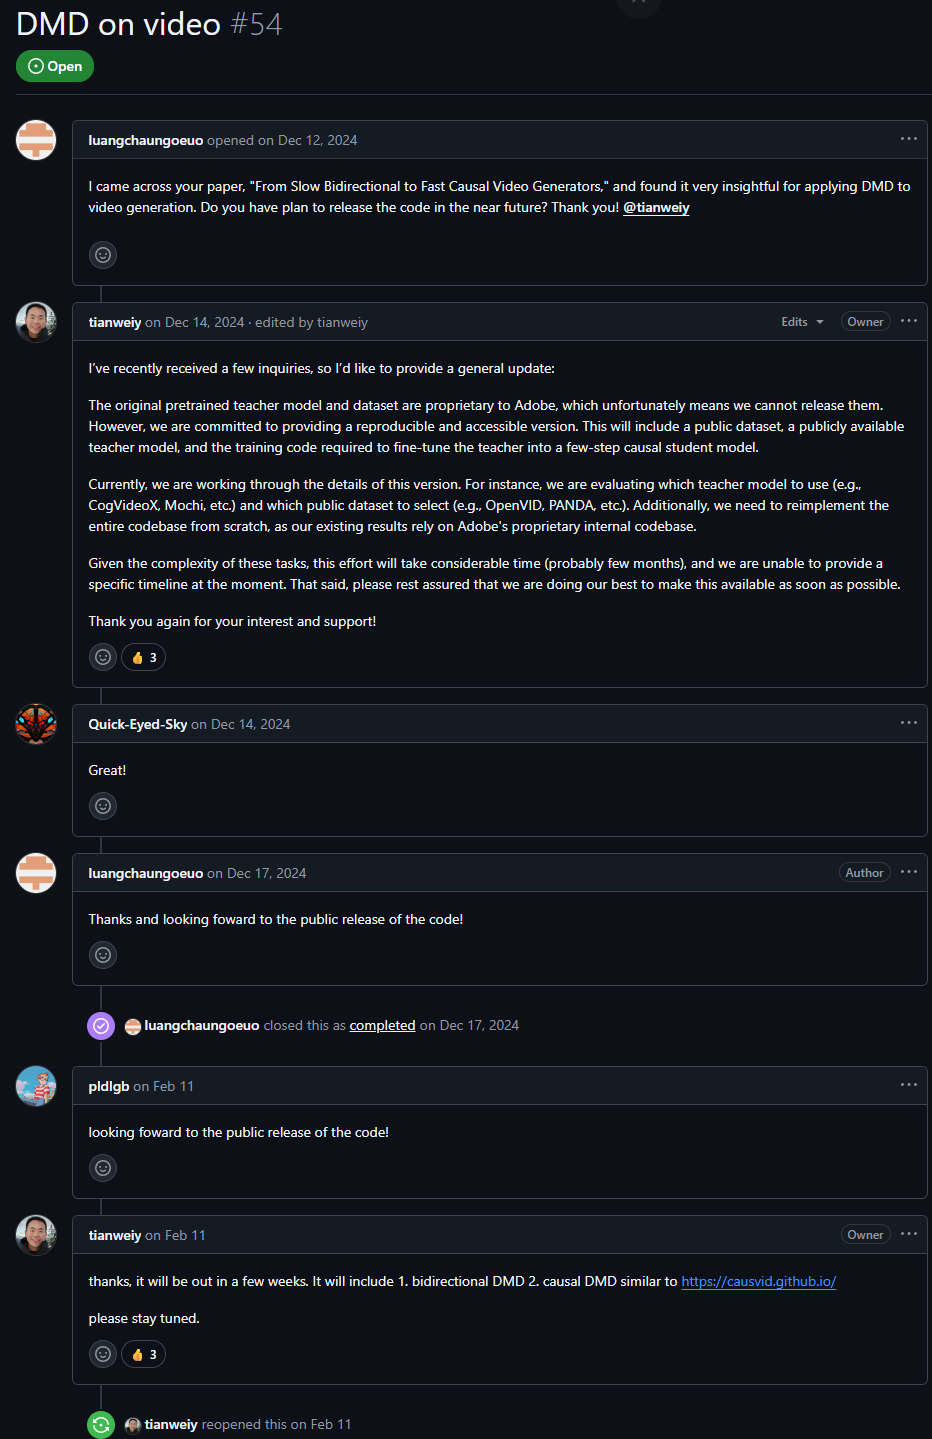Open three-dot menu on pldlgb's comment
Viewport: 932px width, 1439px height.
click(x=908, y=1085)
